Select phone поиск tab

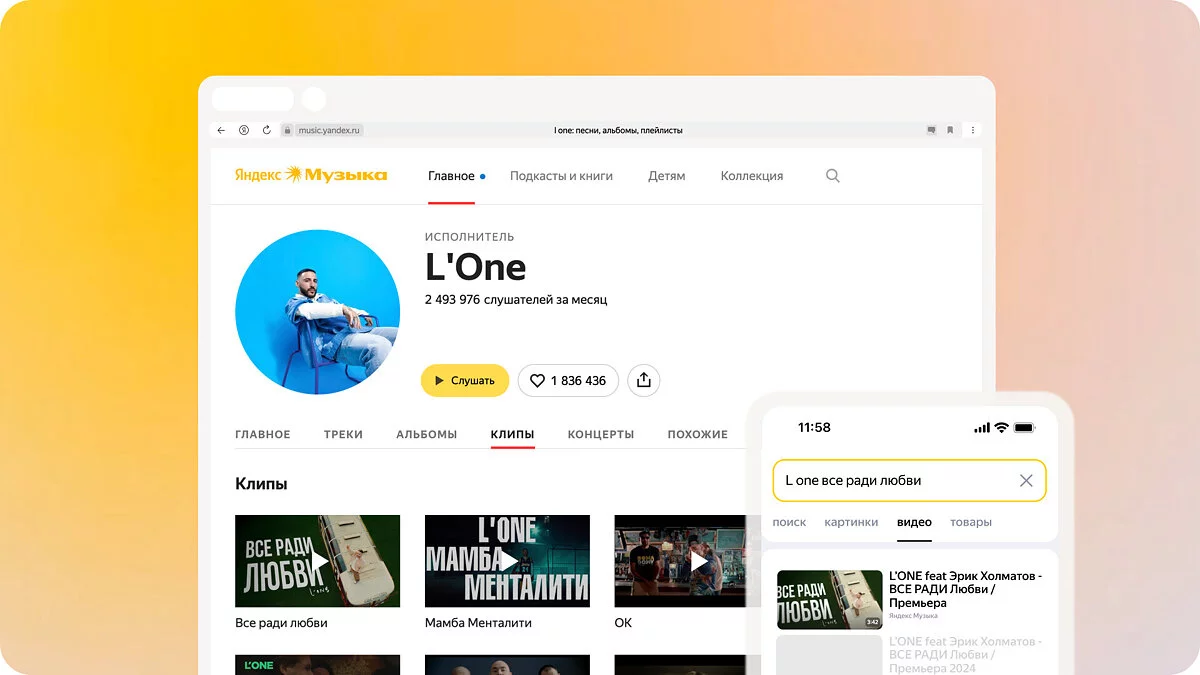(x=790, y=523)
